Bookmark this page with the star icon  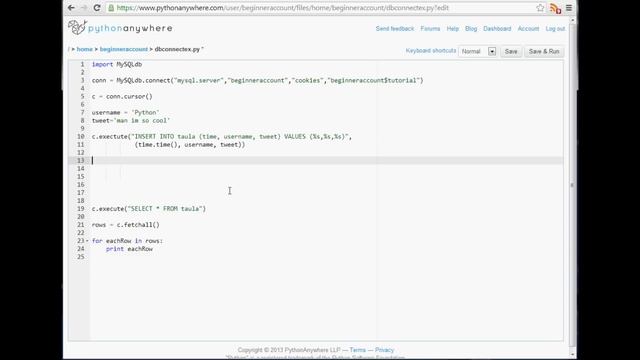(540, 8)
